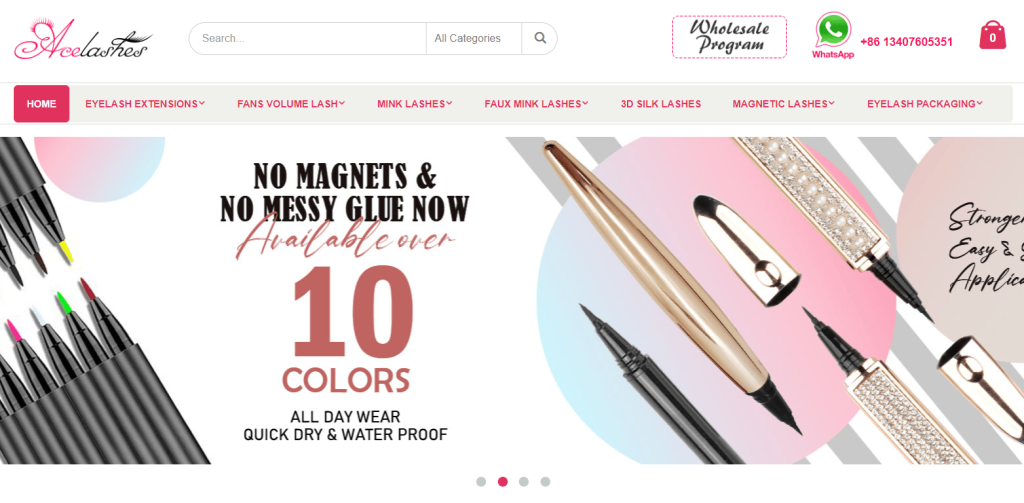1024x503 pixels.
Task: Expand the Mink Lashes submenu arrow
Action: point(449,103)
